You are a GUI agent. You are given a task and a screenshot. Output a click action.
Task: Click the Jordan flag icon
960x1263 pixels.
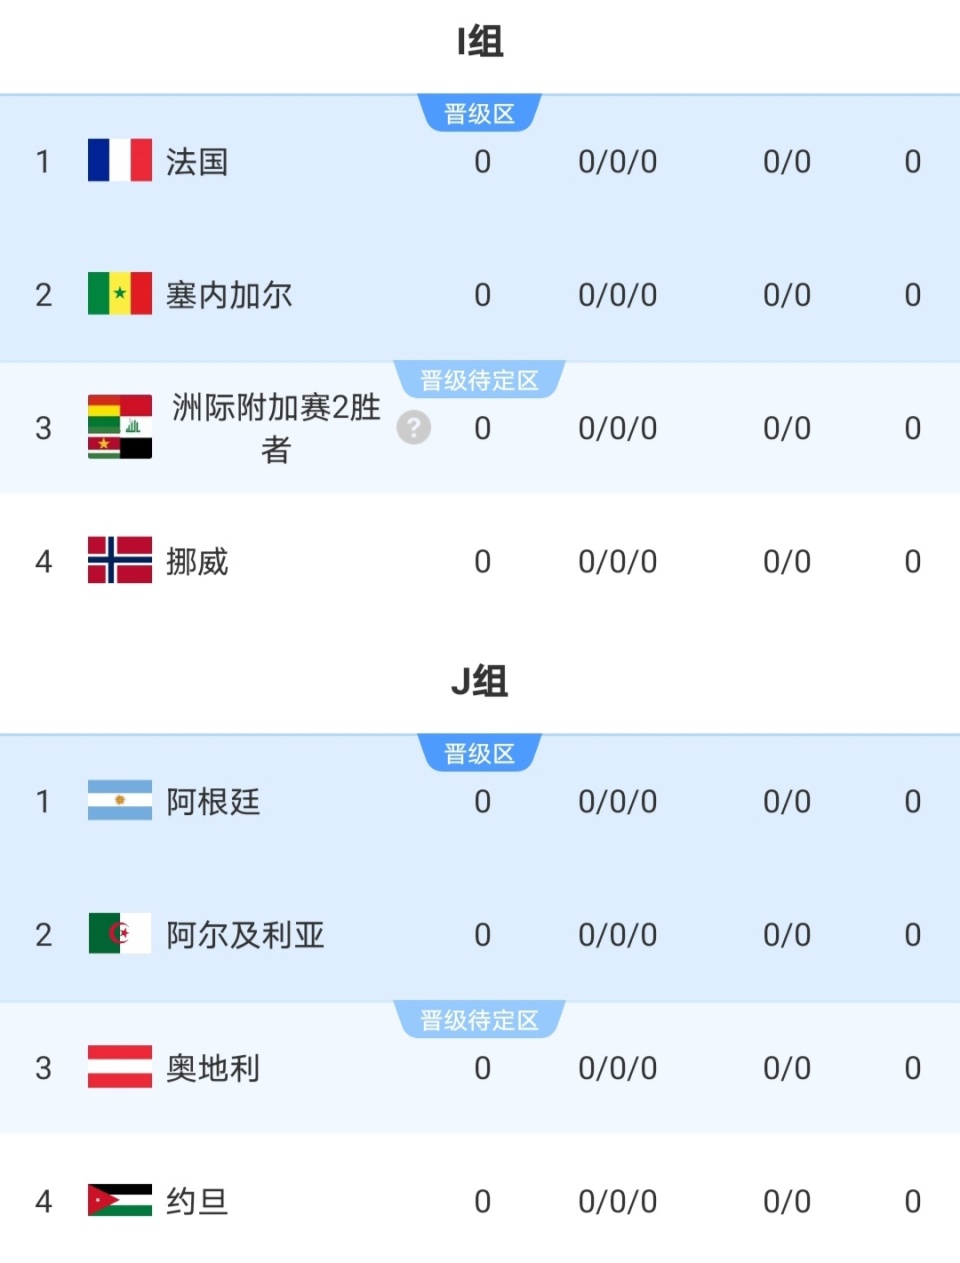[120, 1200]
